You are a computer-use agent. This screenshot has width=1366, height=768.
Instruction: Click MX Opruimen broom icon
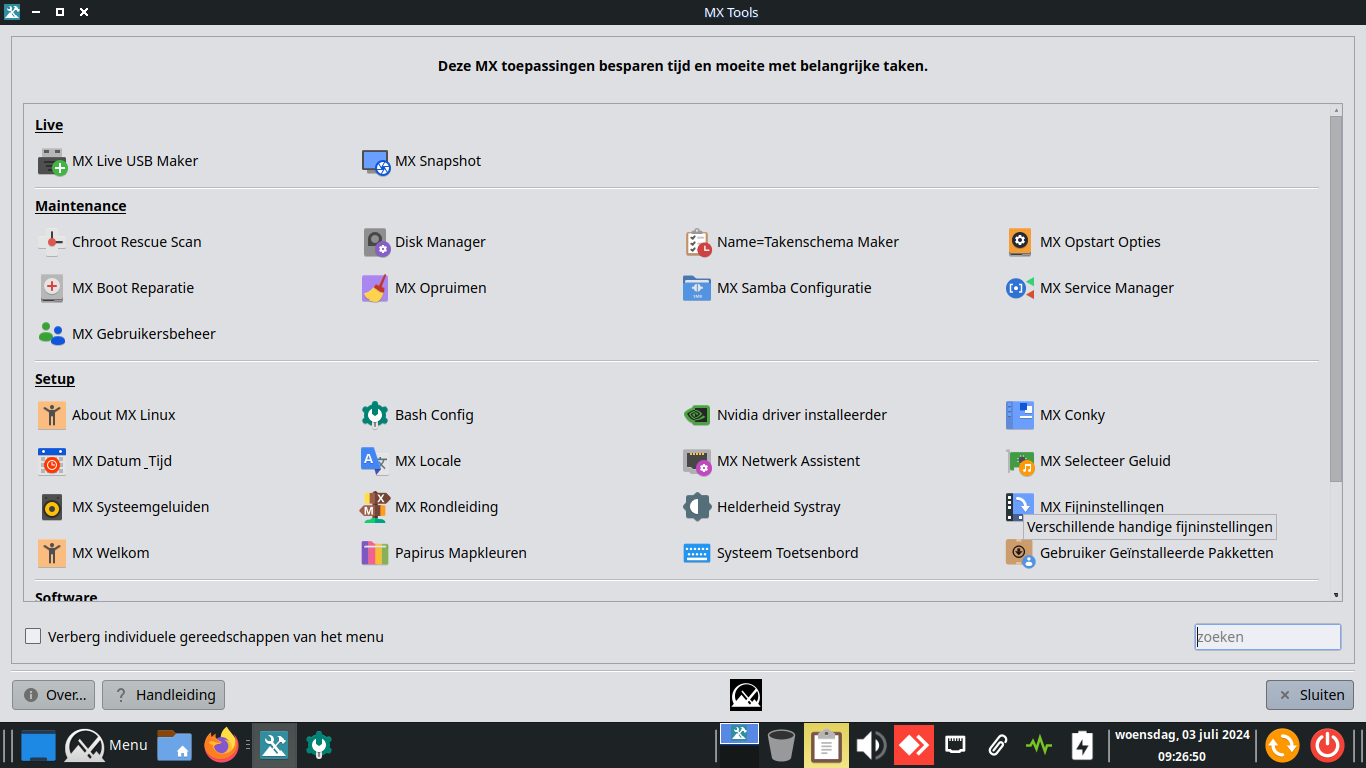click(x=375, y=289)
